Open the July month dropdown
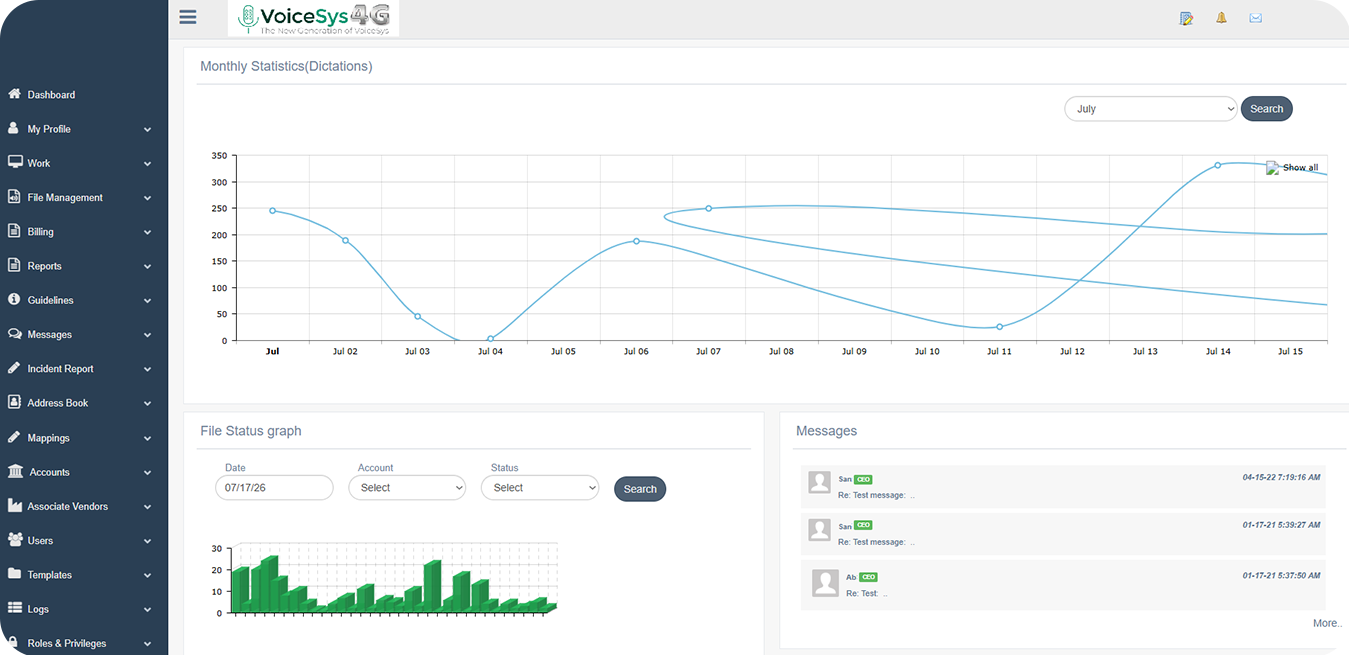This screenshot has height=655, width=1349. click(1151, 109)
